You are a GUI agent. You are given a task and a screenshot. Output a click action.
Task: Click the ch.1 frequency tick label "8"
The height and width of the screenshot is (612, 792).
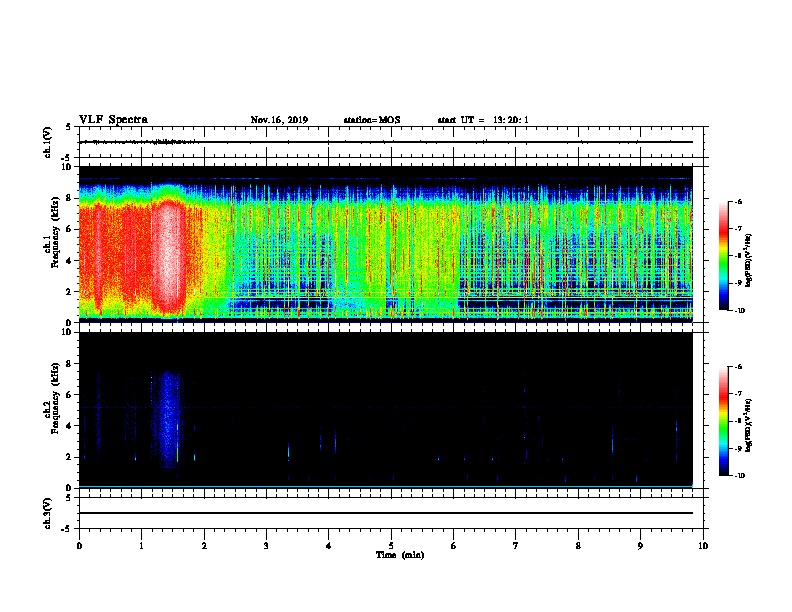[69, 198]
